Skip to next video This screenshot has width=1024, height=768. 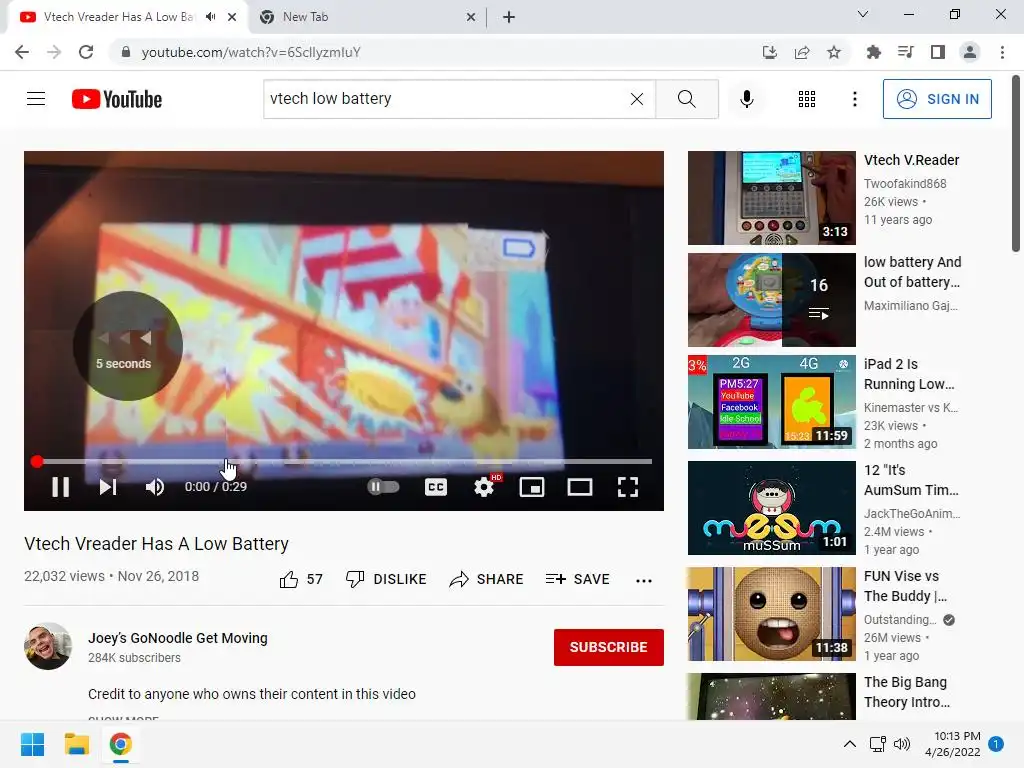[108, 487]
